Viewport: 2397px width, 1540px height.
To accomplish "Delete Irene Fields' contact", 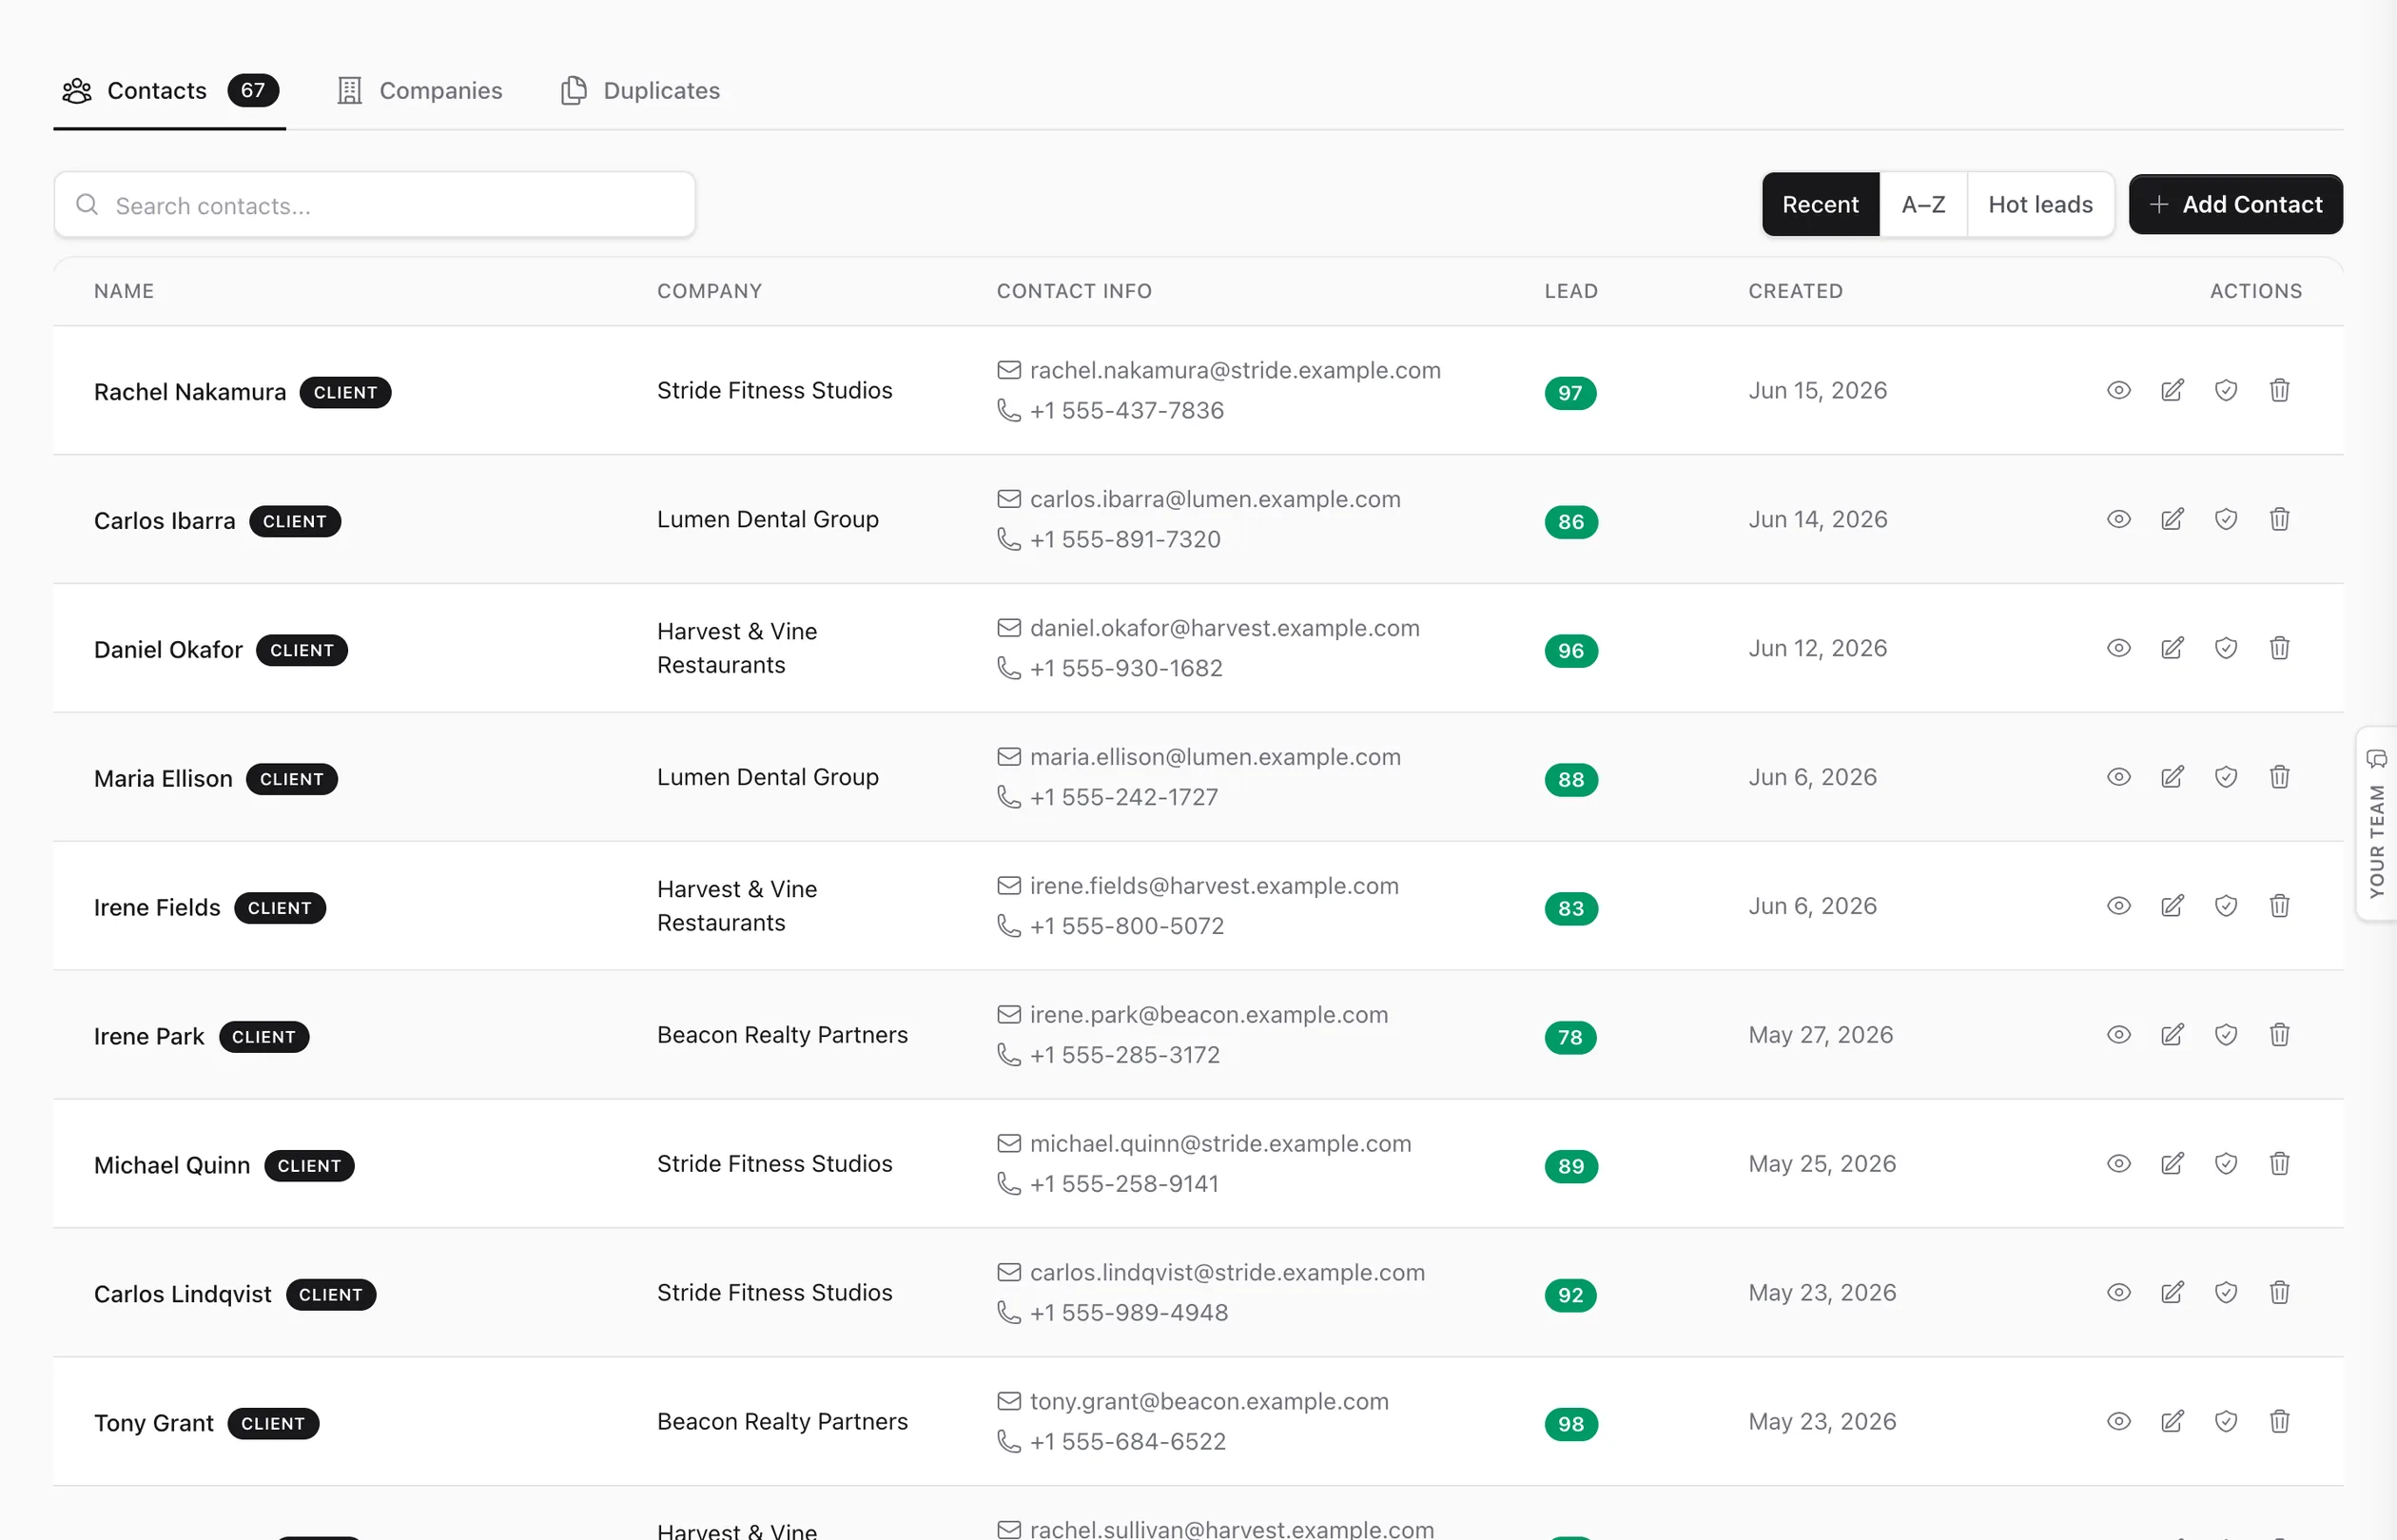I will pos(2279,906).
